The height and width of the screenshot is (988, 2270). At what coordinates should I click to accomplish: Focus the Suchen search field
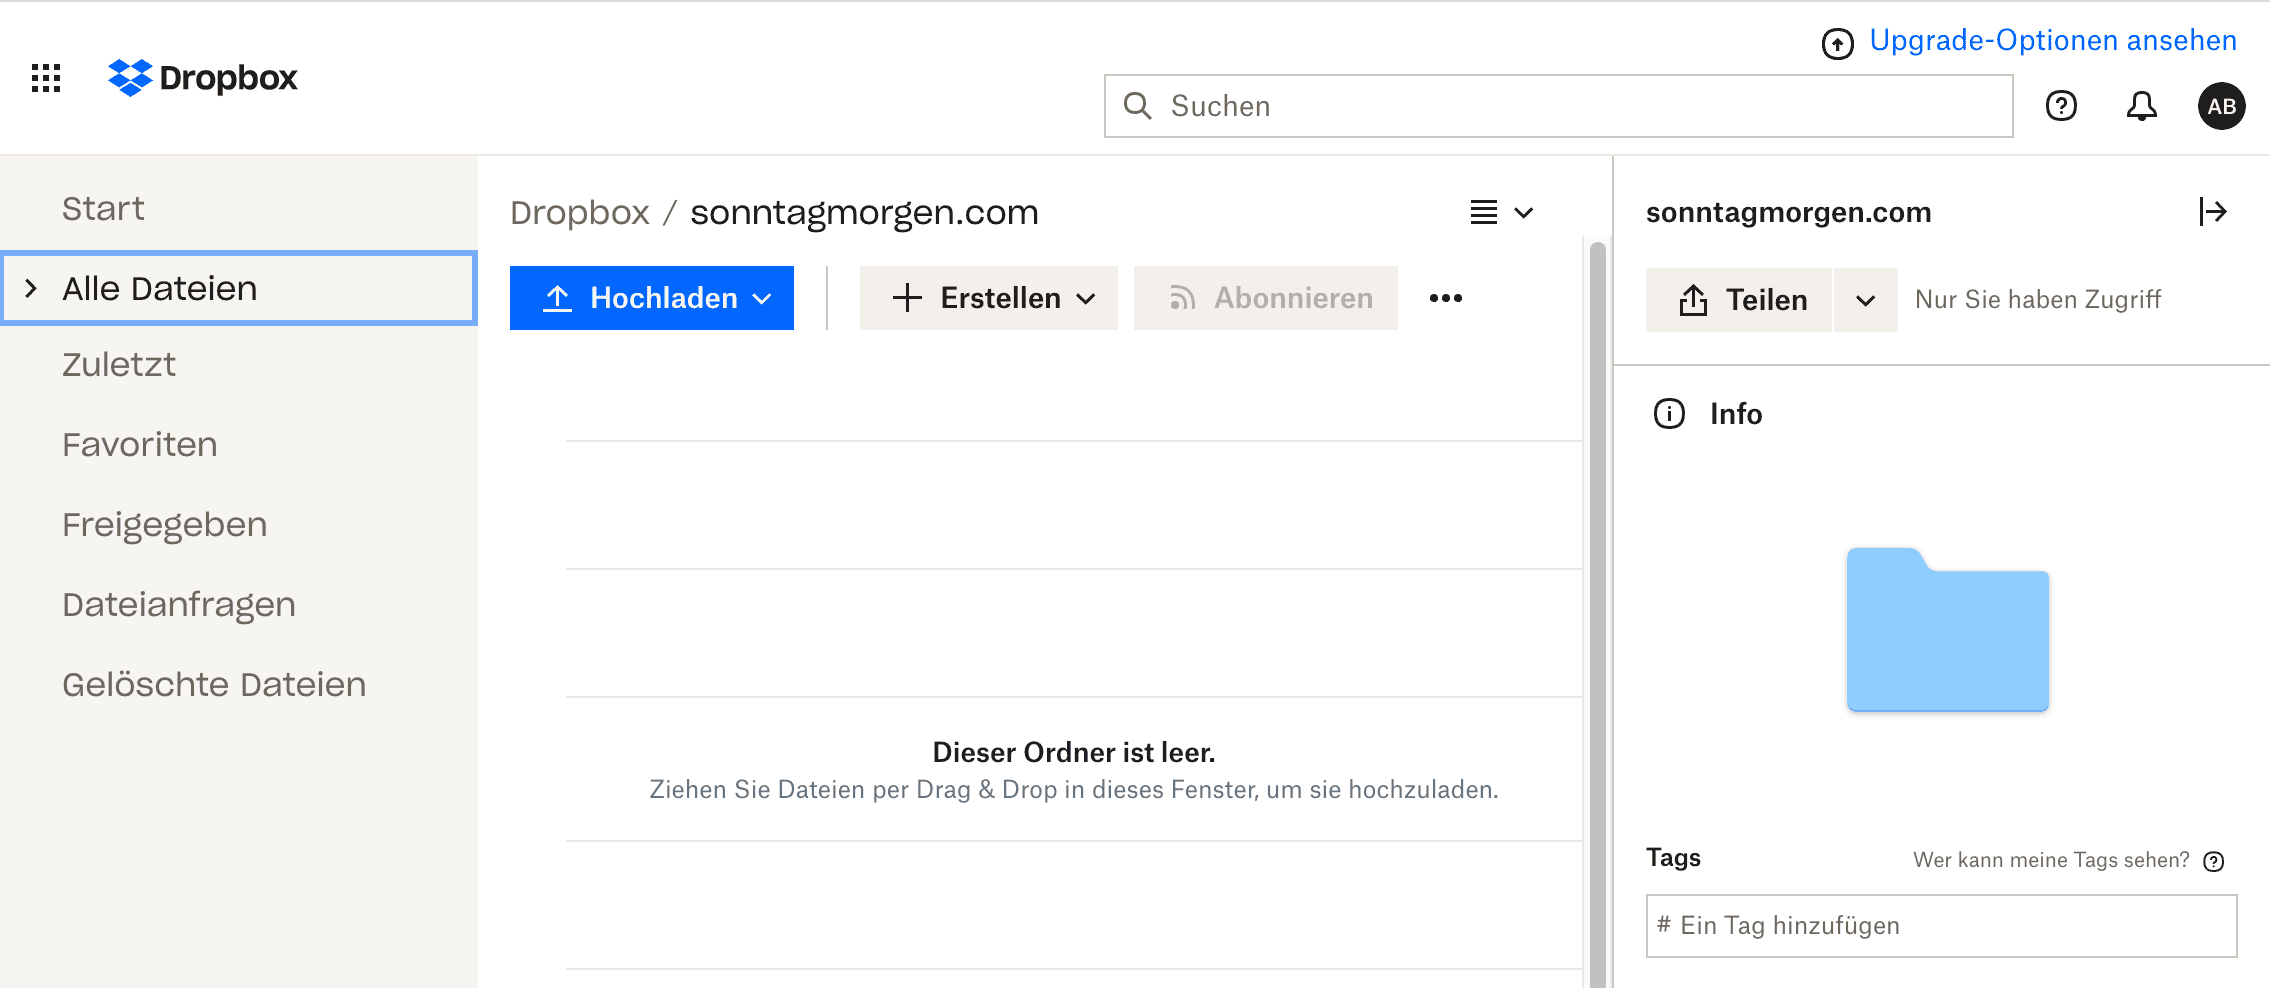[x=1558, y=106]
